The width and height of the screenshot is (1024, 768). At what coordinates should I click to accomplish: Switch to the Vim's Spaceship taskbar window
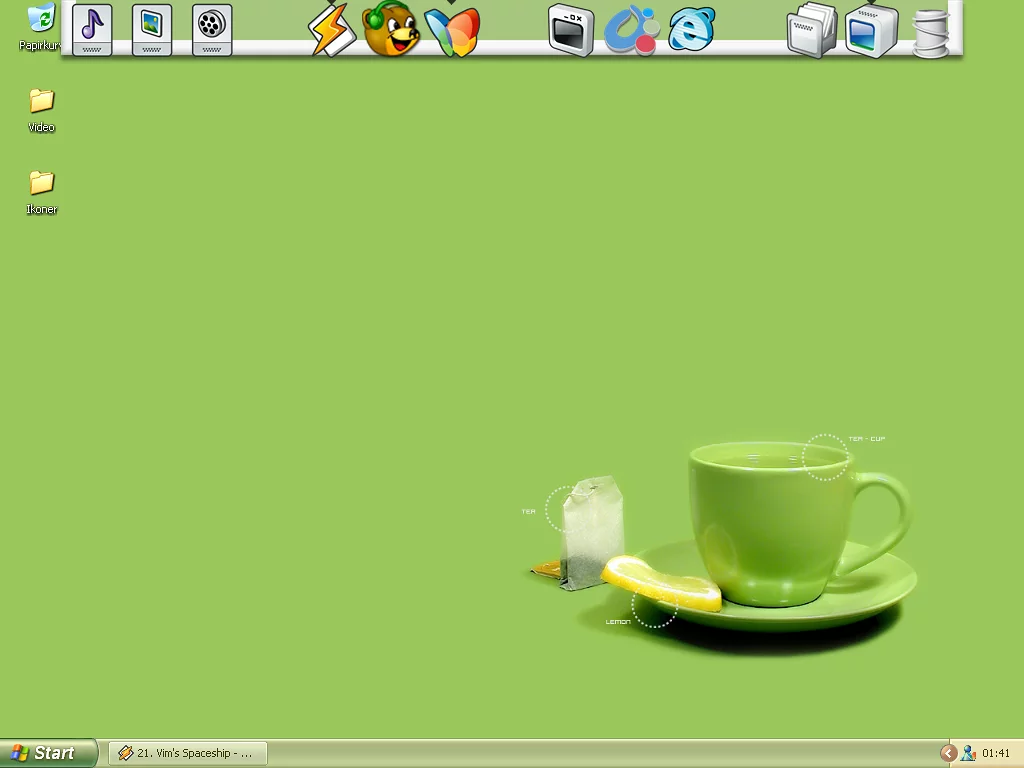(187, 753)
